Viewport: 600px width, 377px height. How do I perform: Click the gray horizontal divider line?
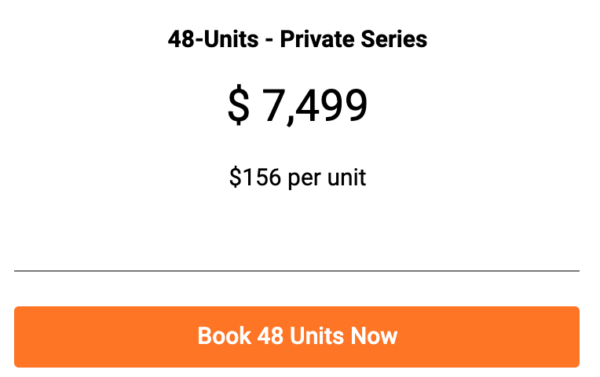click(297, 271)
